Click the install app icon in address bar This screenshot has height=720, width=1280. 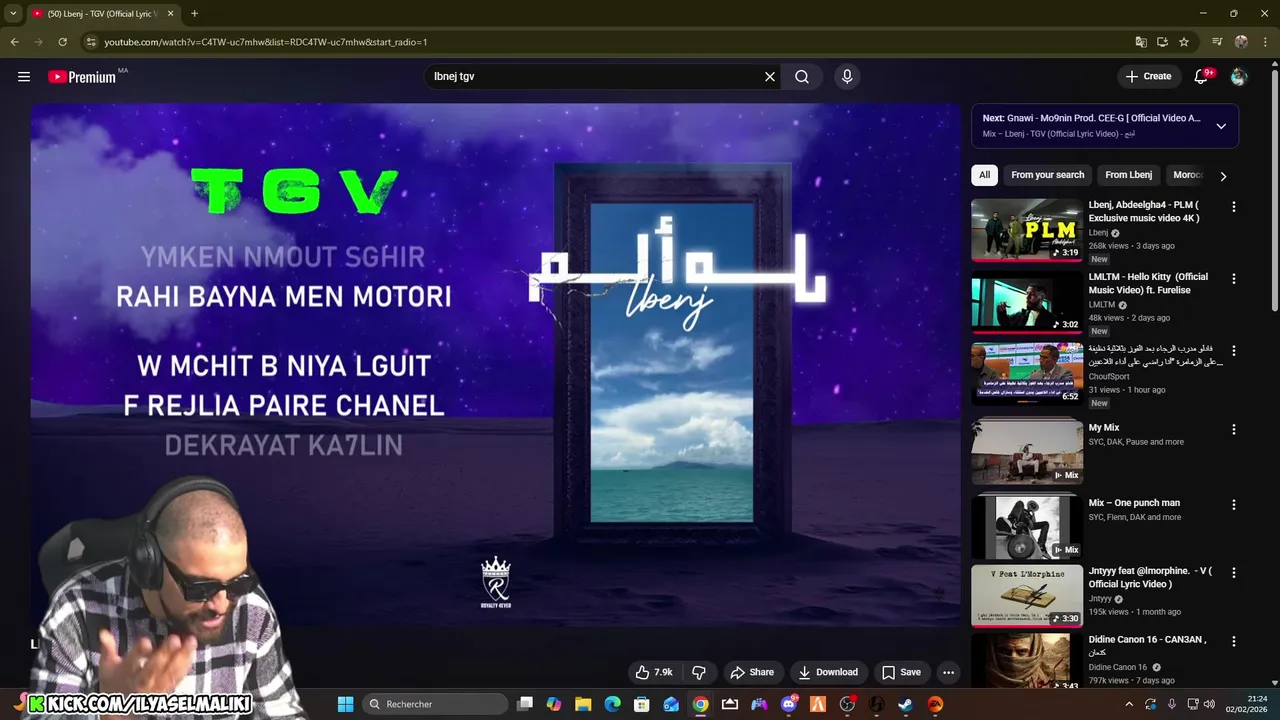point(1162,42)
